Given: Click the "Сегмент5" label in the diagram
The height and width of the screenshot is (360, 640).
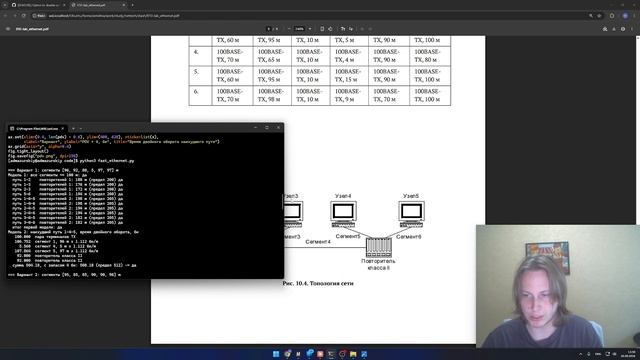Looking at the screenshot, I should pyautogui.click(x=348, y=236).
